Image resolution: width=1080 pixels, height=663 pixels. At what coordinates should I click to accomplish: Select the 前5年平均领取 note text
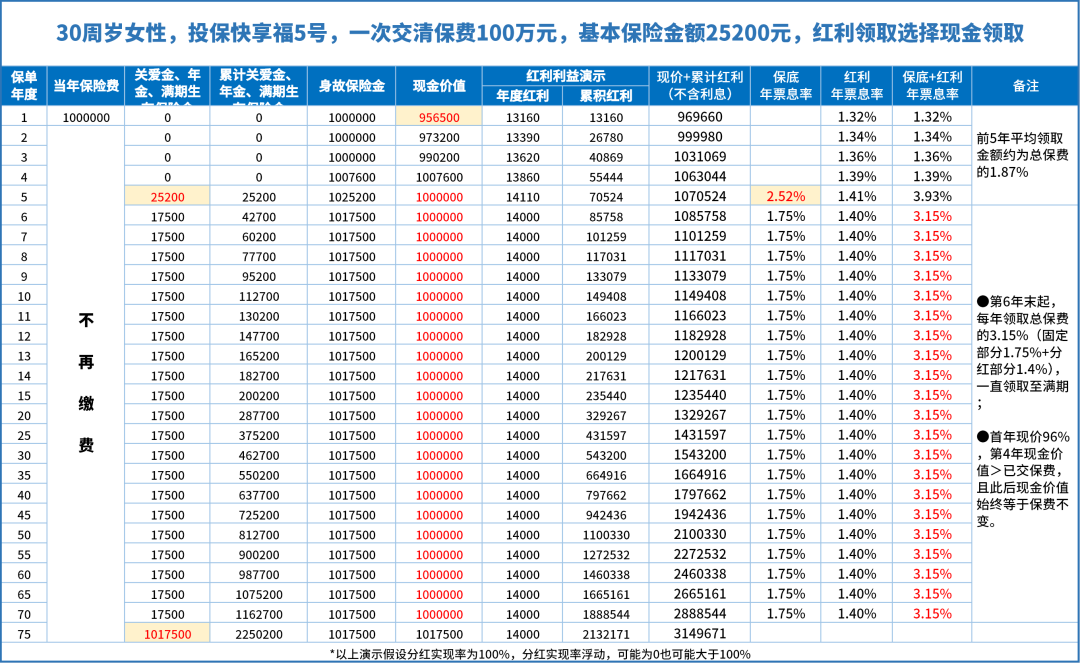1024,157
